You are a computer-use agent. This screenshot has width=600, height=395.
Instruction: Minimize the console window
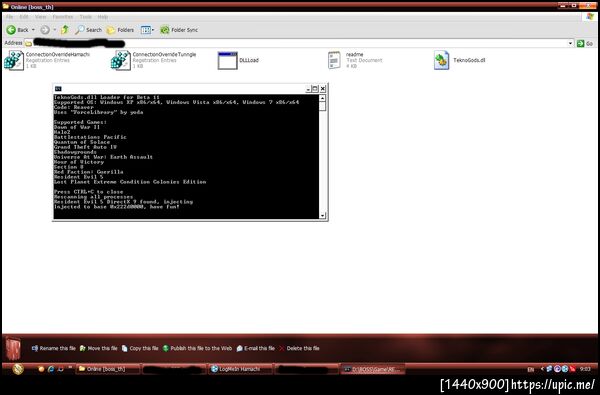pos(308,89)
